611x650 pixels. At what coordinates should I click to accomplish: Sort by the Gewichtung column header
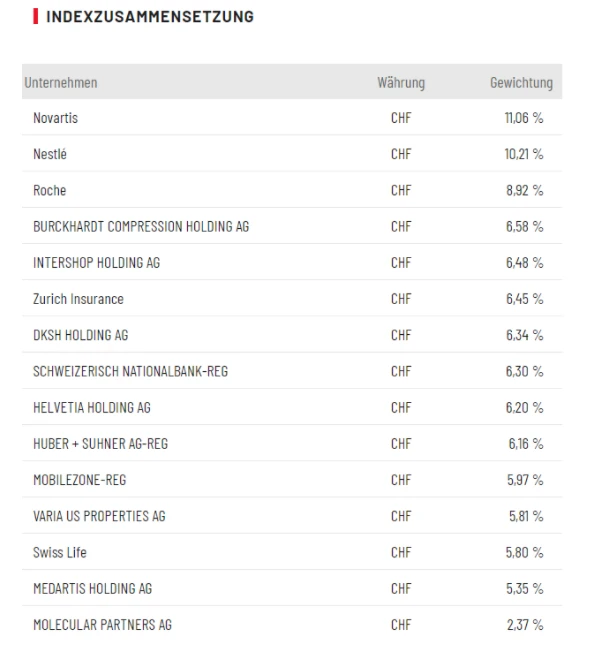[x=520, y=83]
